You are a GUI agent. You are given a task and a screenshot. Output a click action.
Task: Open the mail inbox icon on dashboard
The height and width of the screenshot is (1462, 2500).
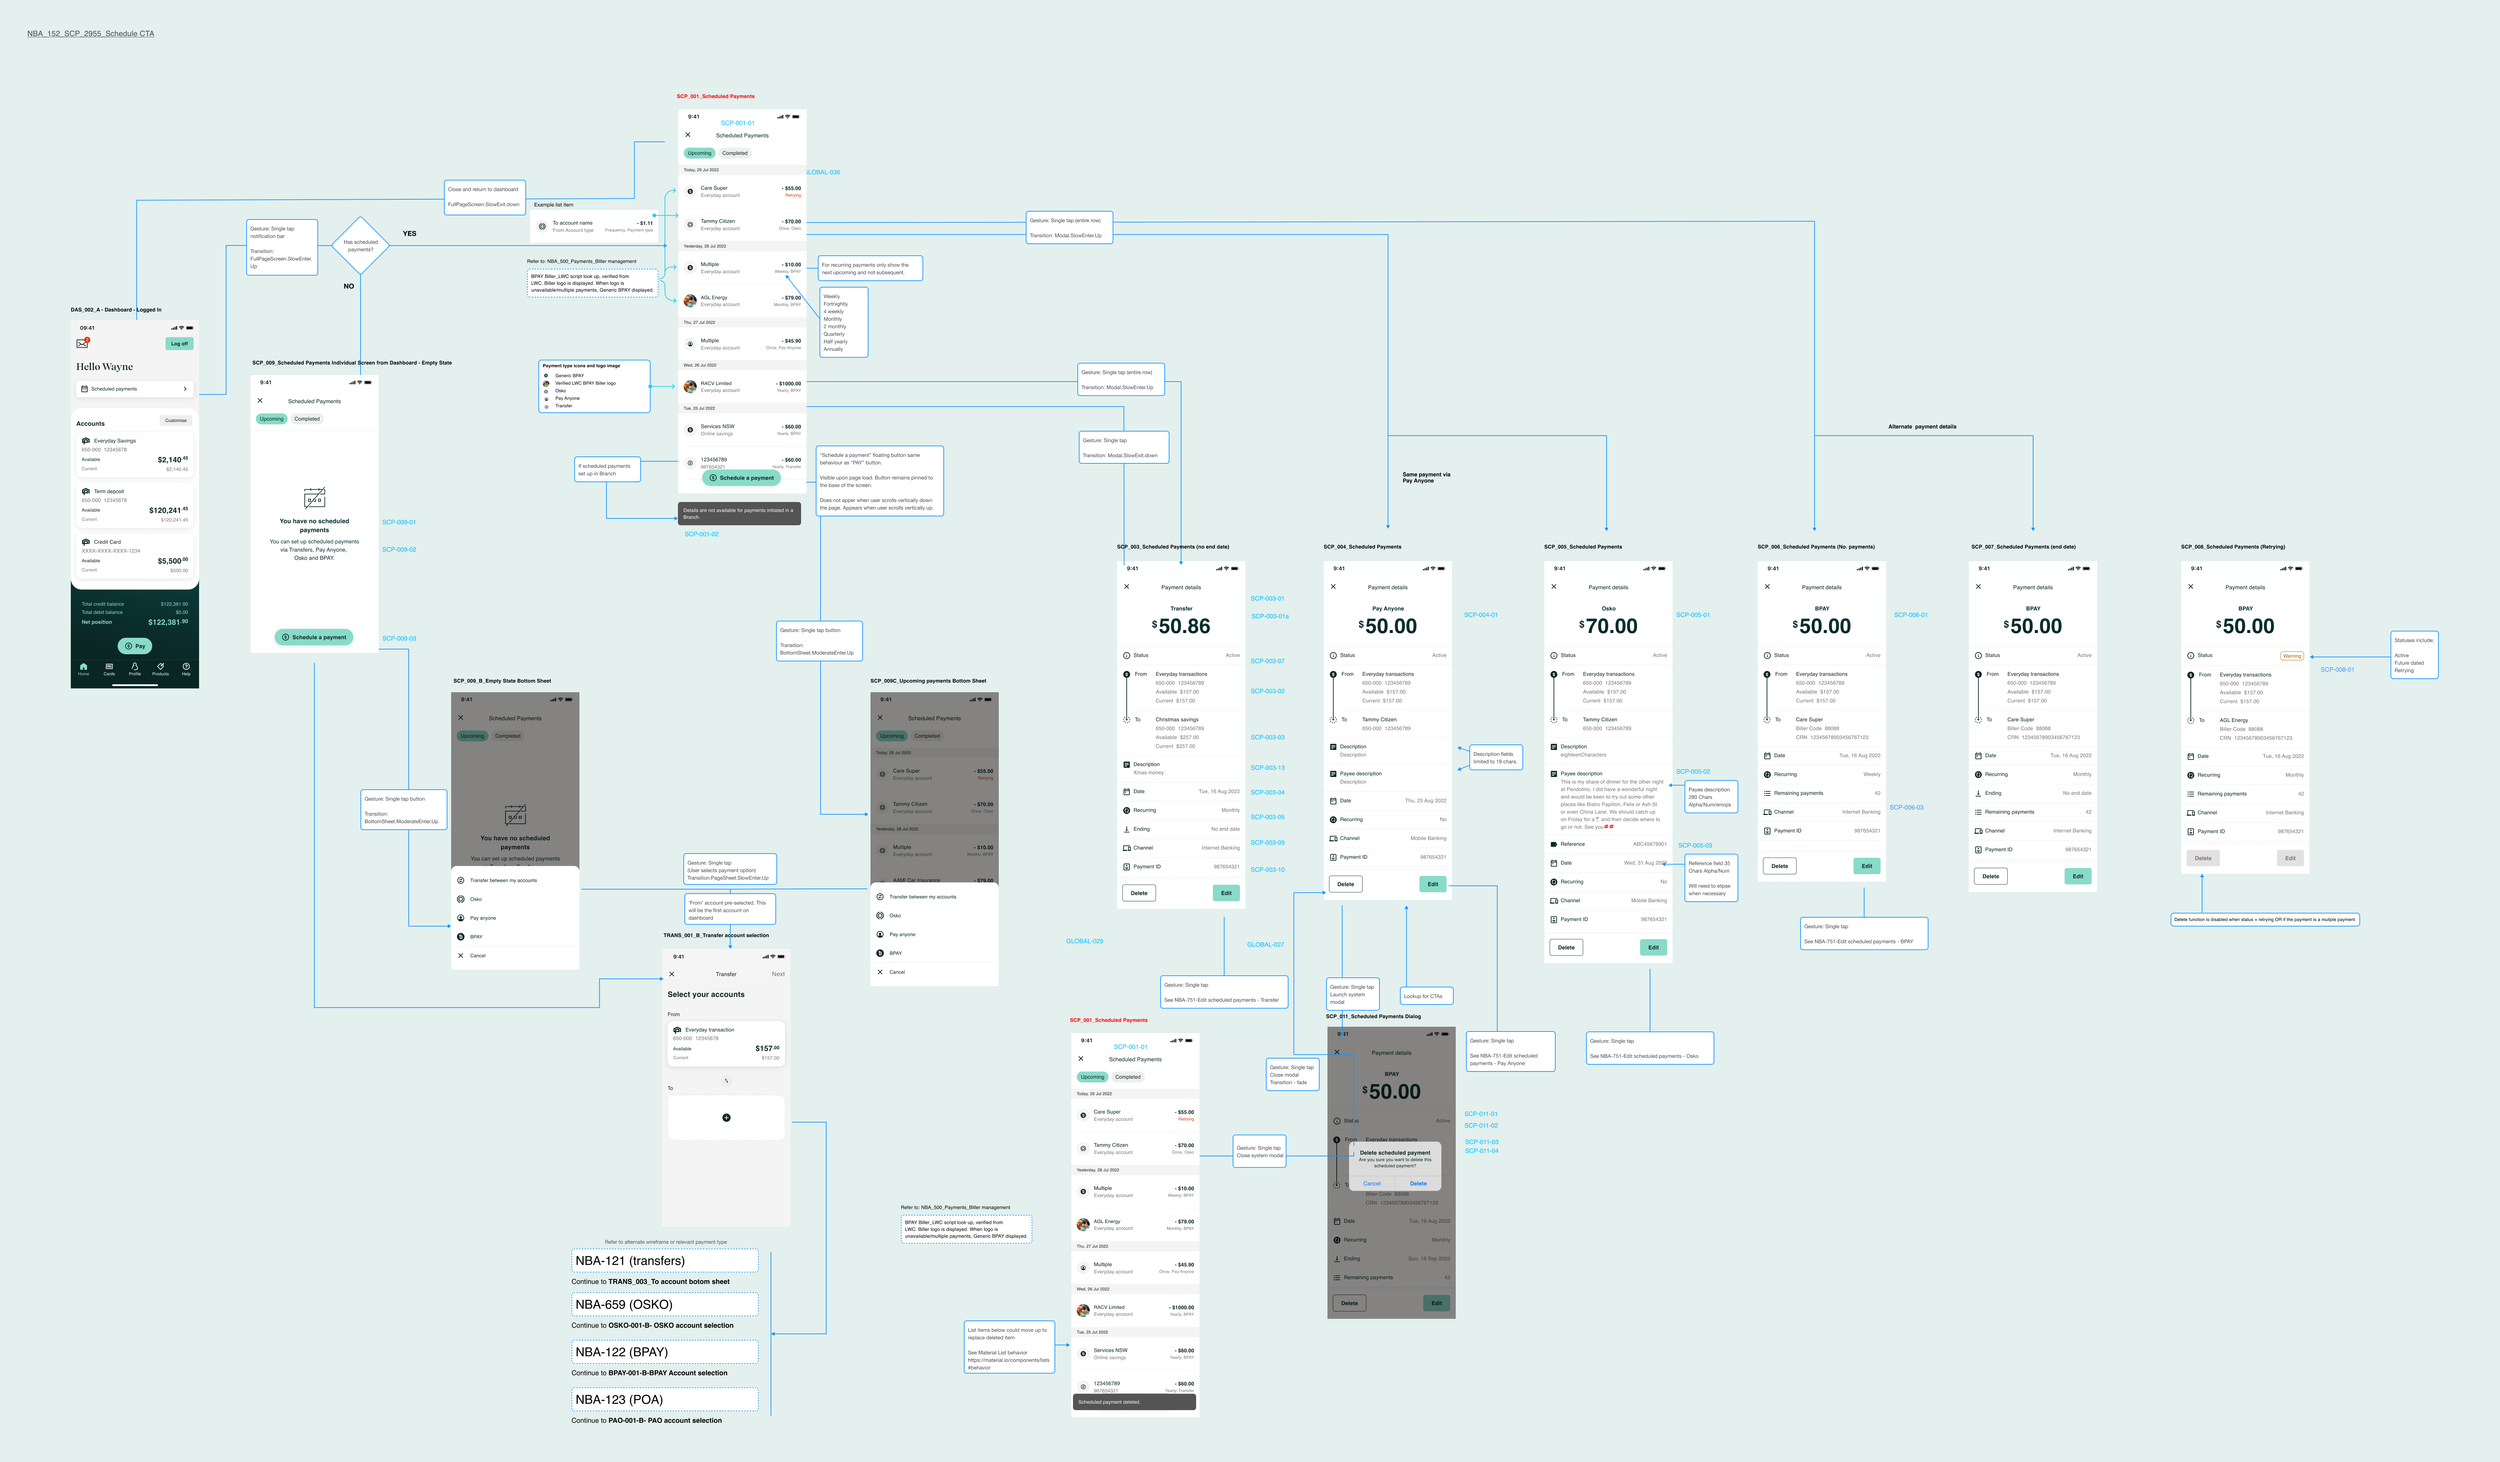pos(82,343)
